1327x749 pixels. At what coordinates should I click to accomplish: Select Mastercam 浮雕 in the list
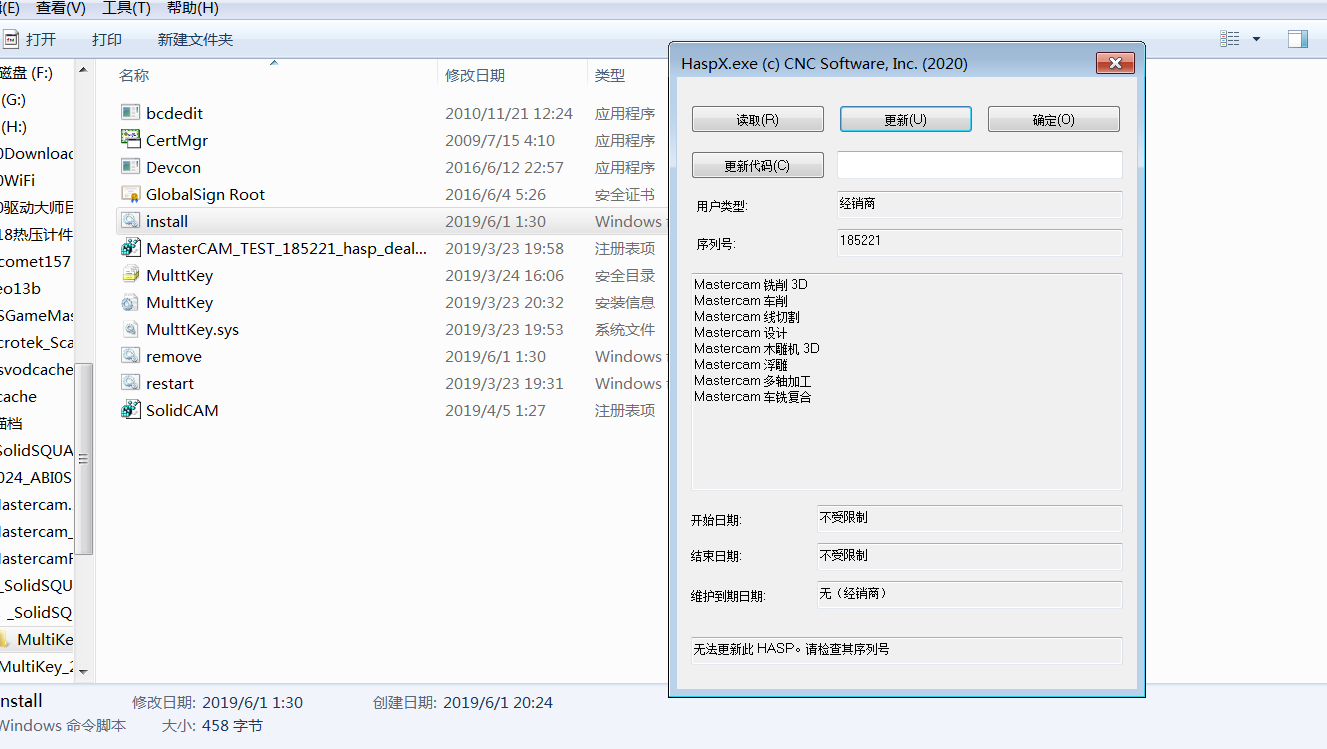(741, 365)
